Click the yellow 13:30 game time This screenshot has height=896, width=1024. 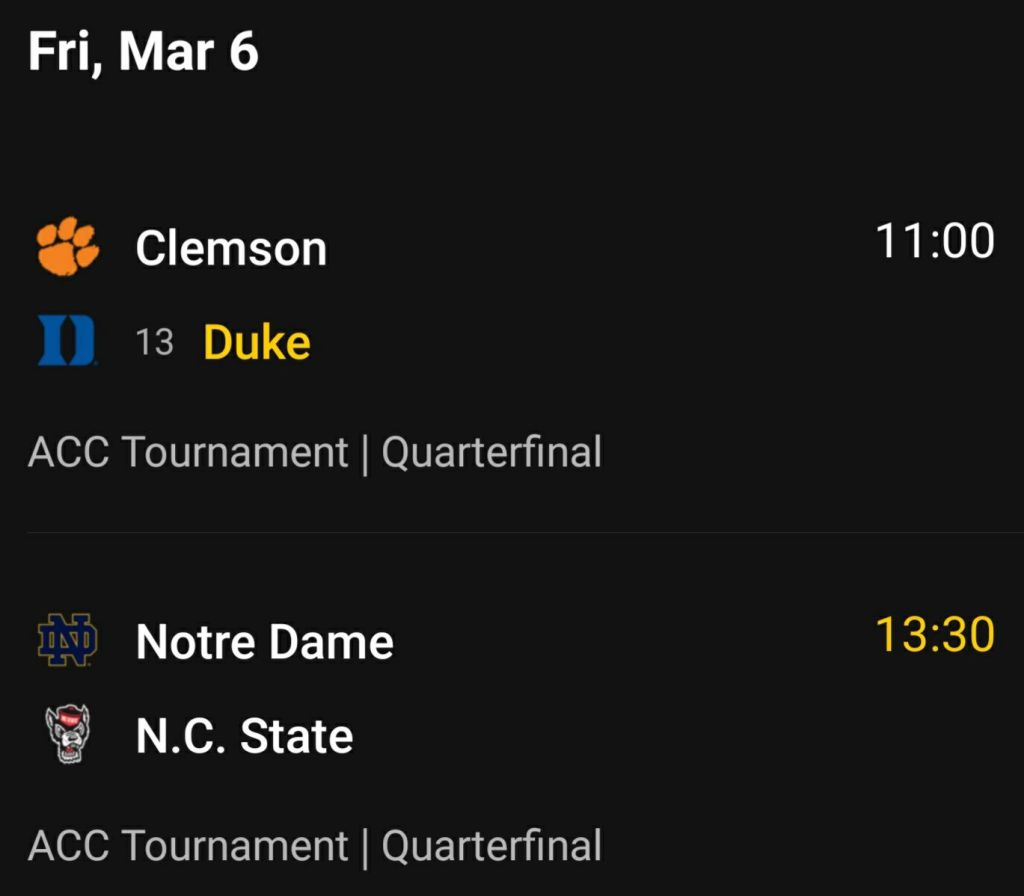[934, 635]
